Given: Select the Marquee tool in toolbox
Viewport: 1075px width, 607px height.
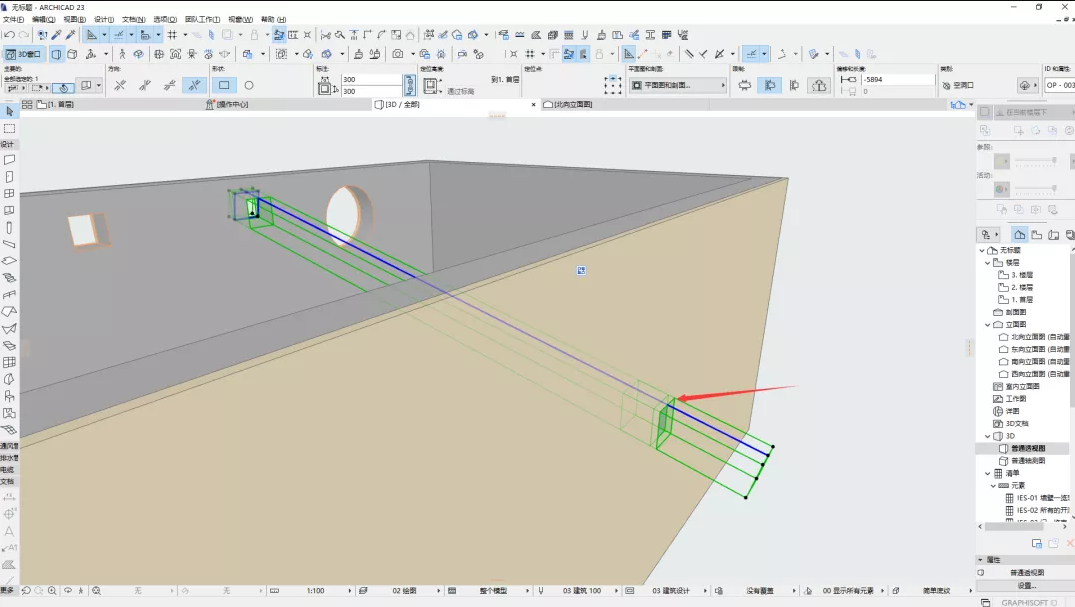Looking at the screenshot, I should tap(9, 129).
